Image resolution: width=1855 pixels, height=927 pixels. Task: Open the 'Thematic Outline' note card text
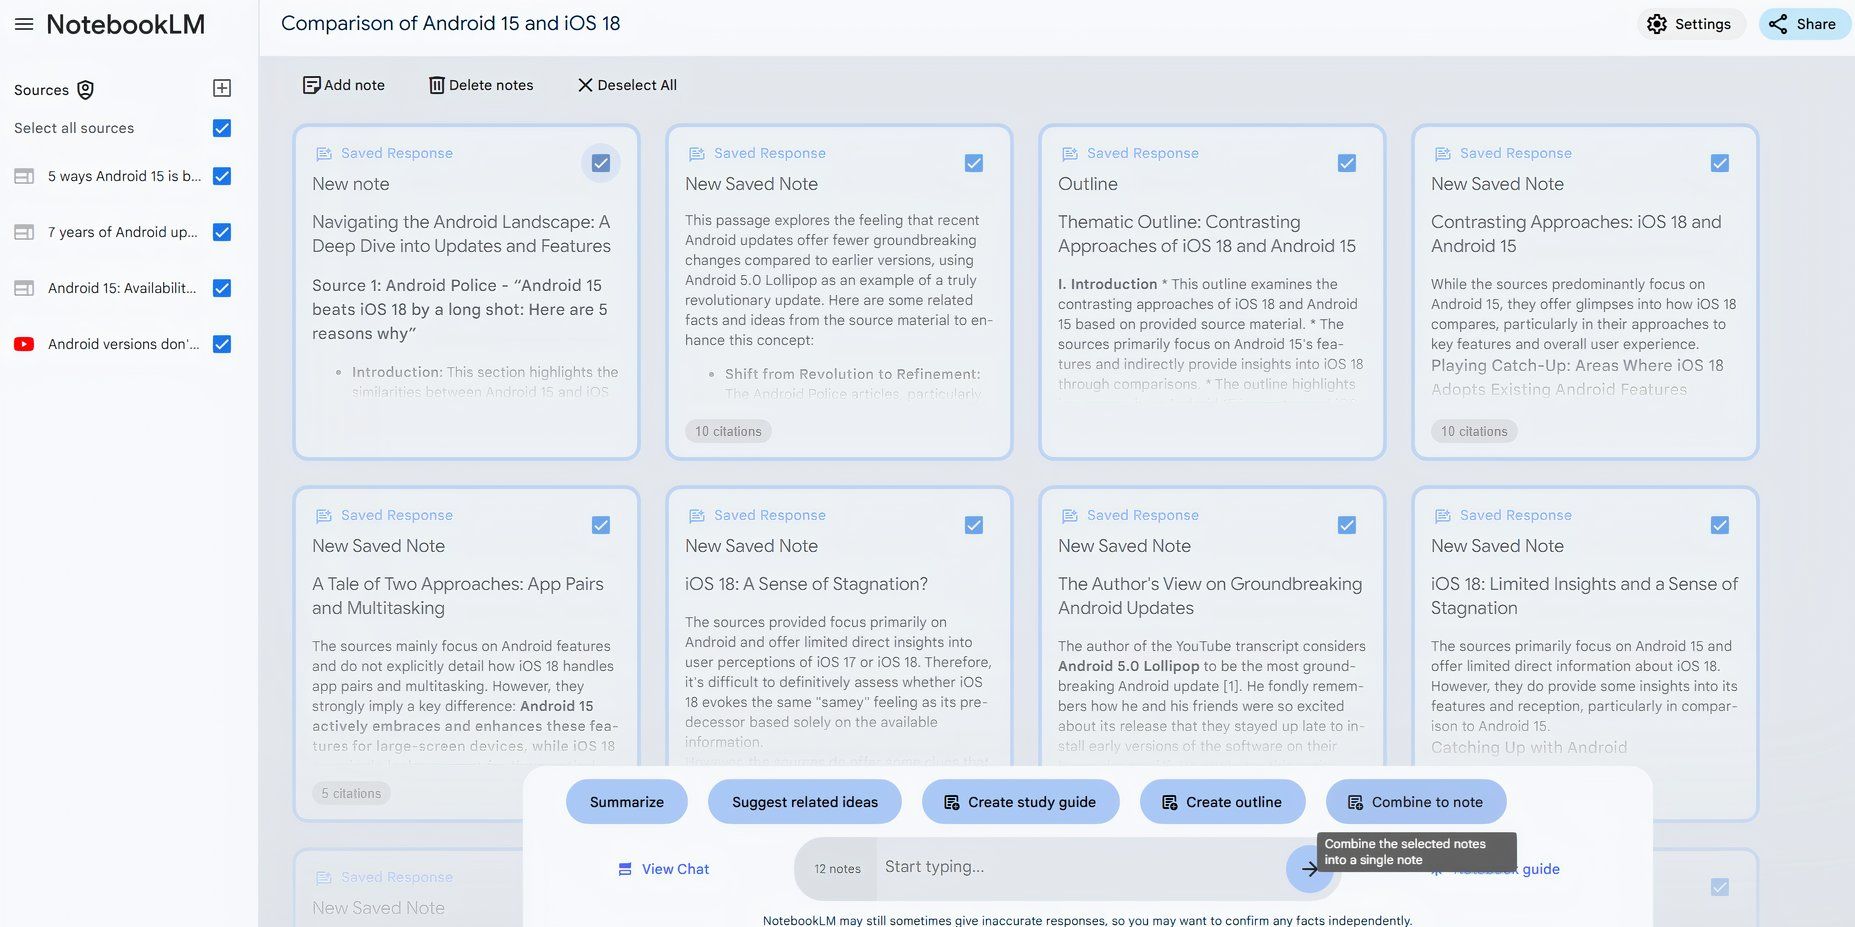tap(1207, 234)
